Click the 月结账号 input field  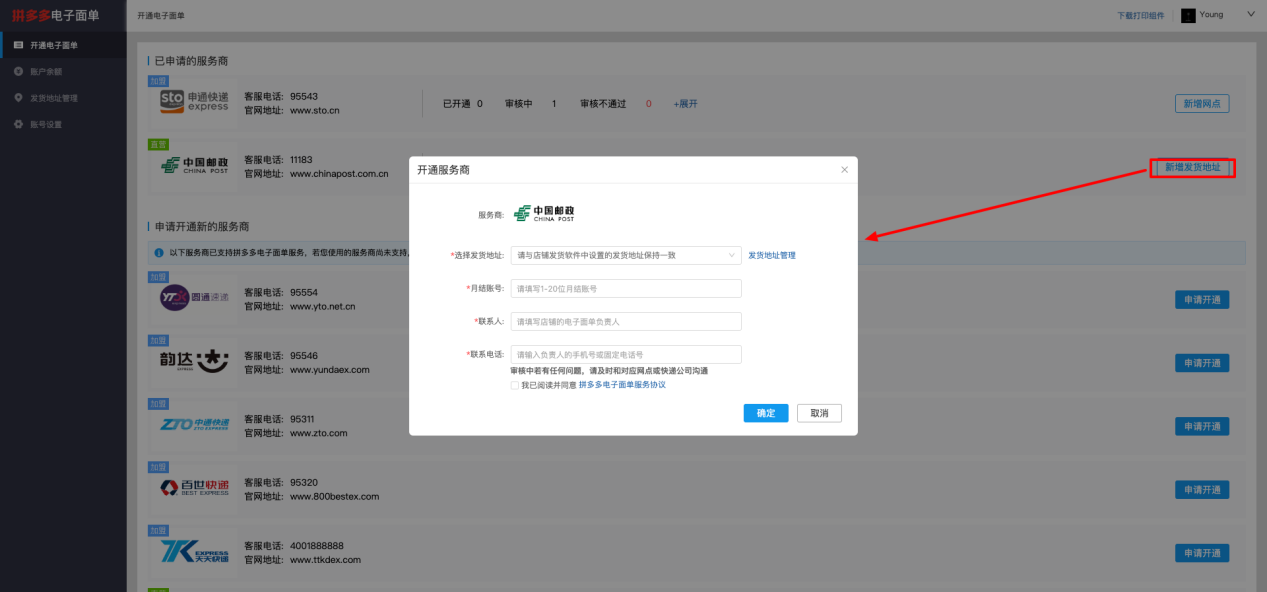(x=625, y=288)
